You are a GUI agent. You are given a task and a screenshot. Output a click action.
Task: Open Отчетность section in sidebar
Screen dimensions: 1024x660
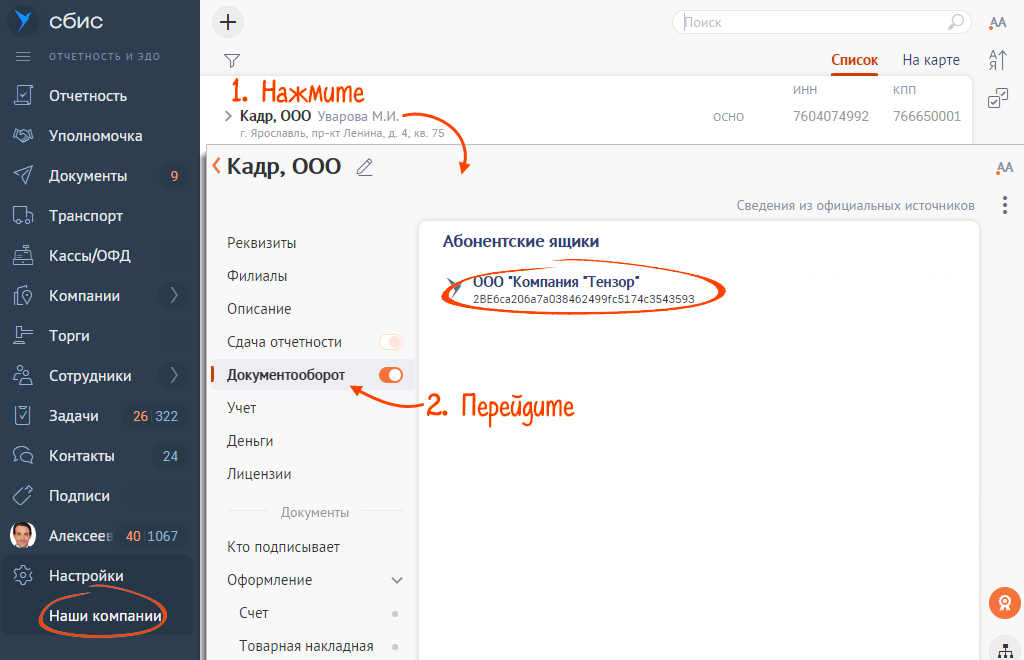88,96
